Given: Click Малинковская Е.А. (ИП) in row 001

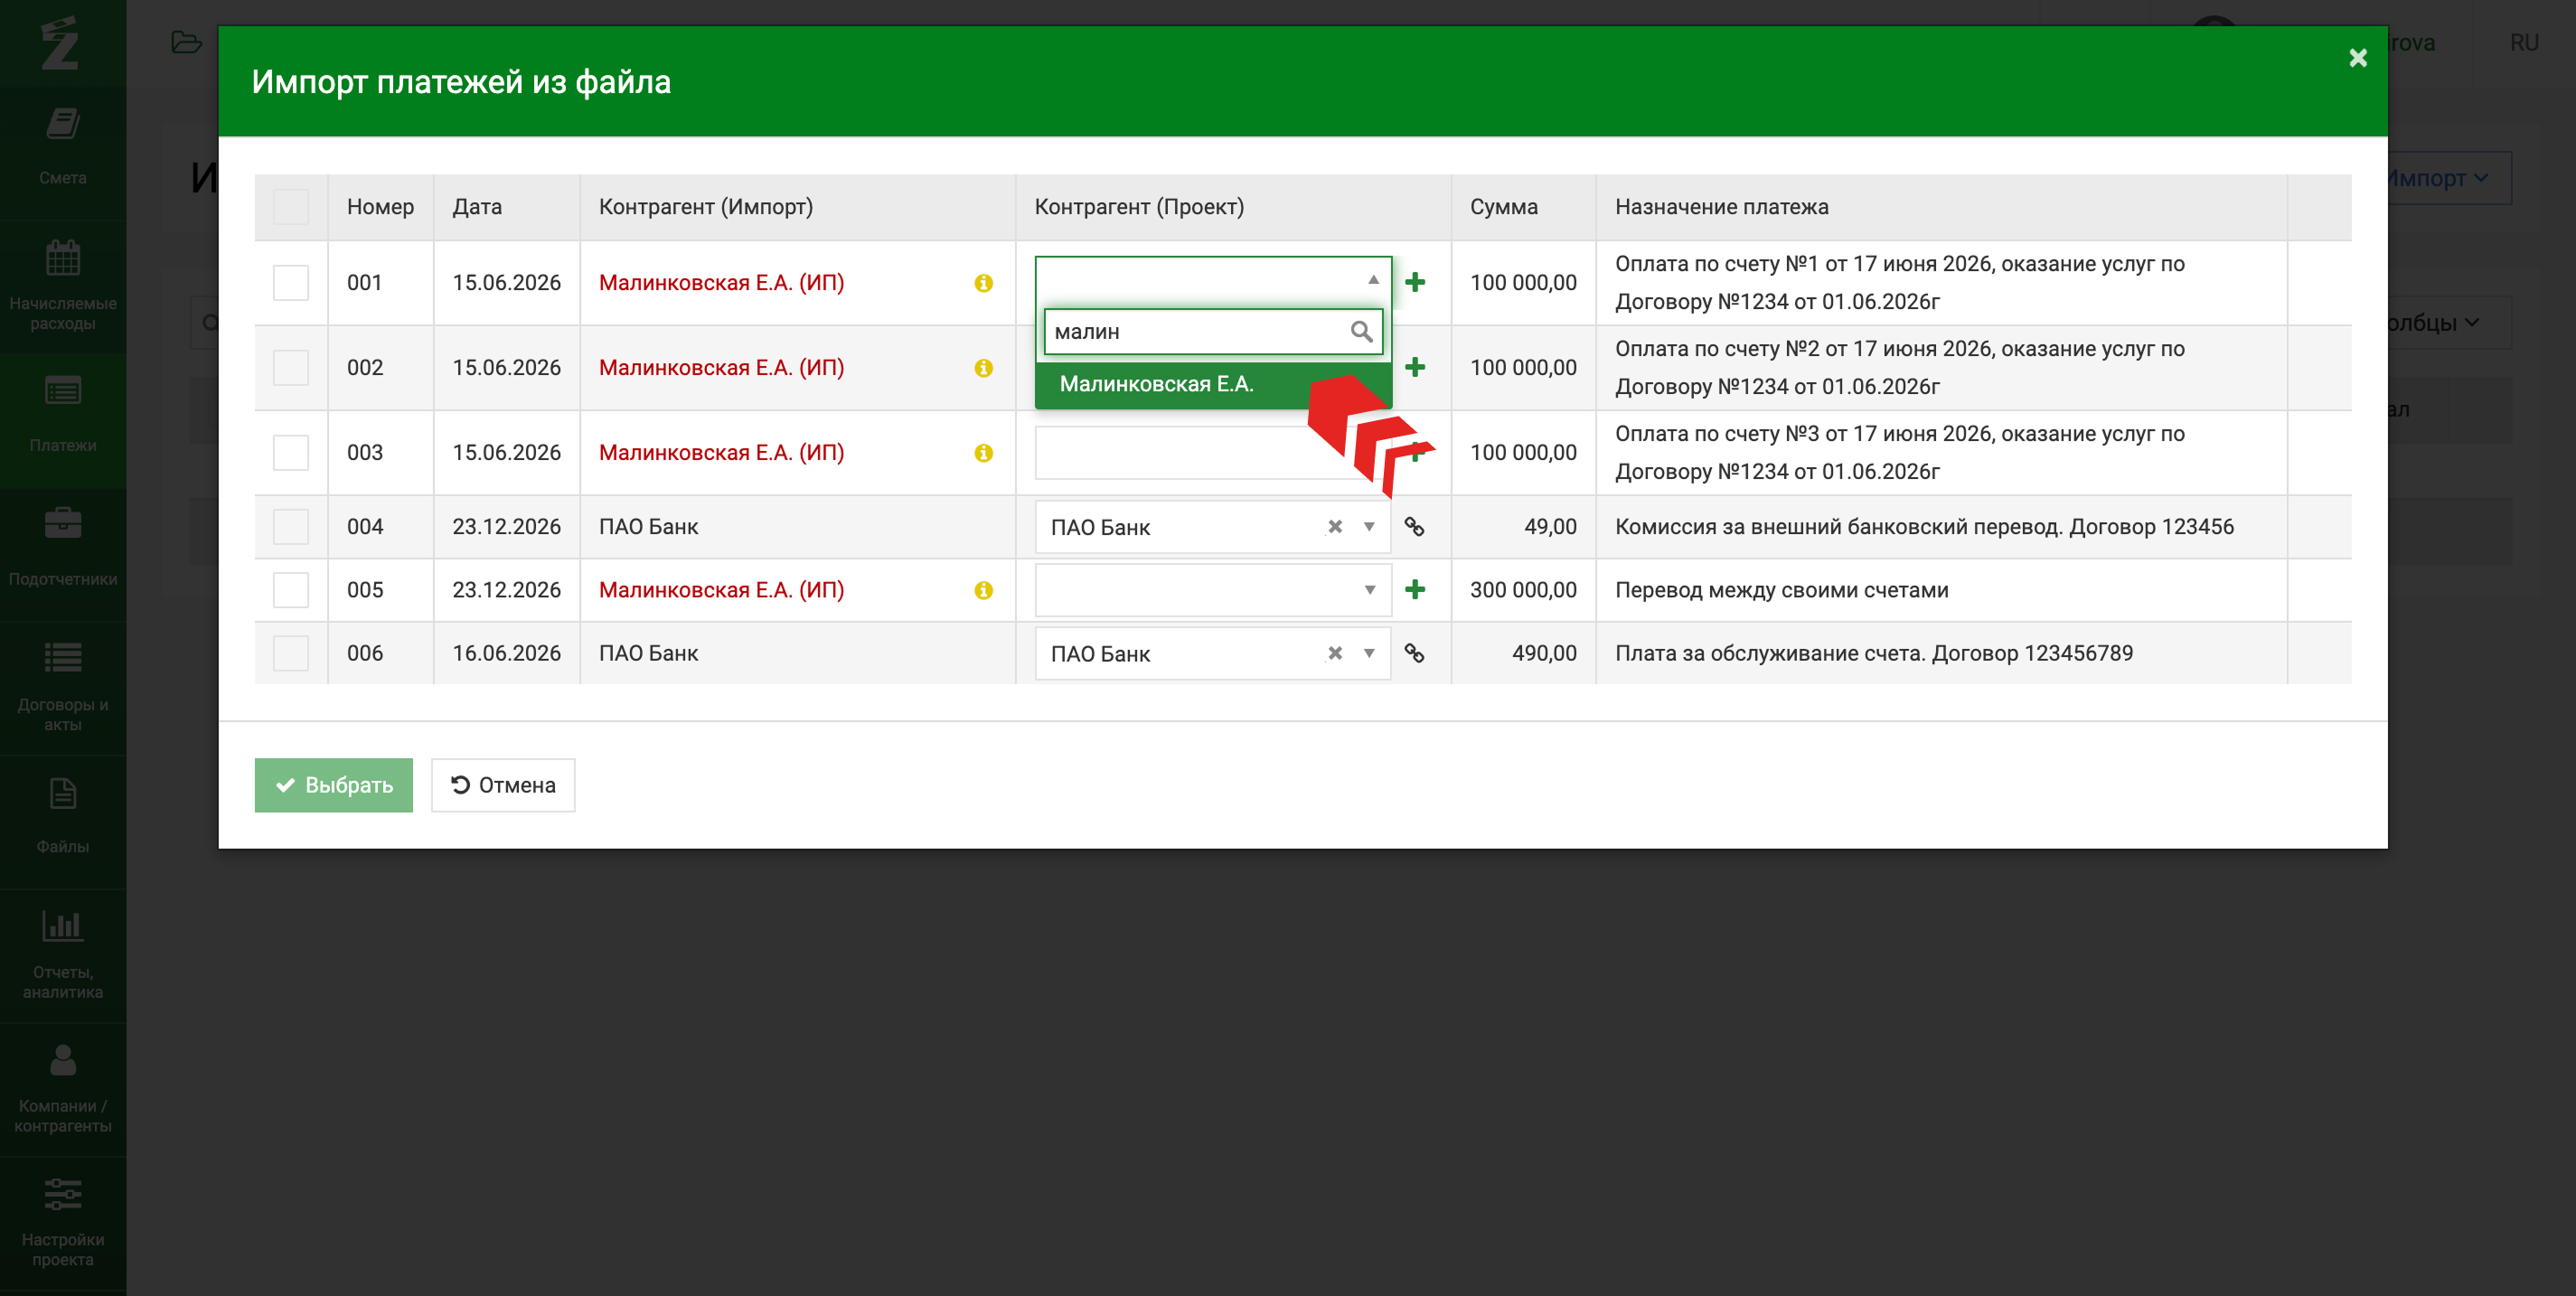Looking at the screenshot, I should 721,283.
